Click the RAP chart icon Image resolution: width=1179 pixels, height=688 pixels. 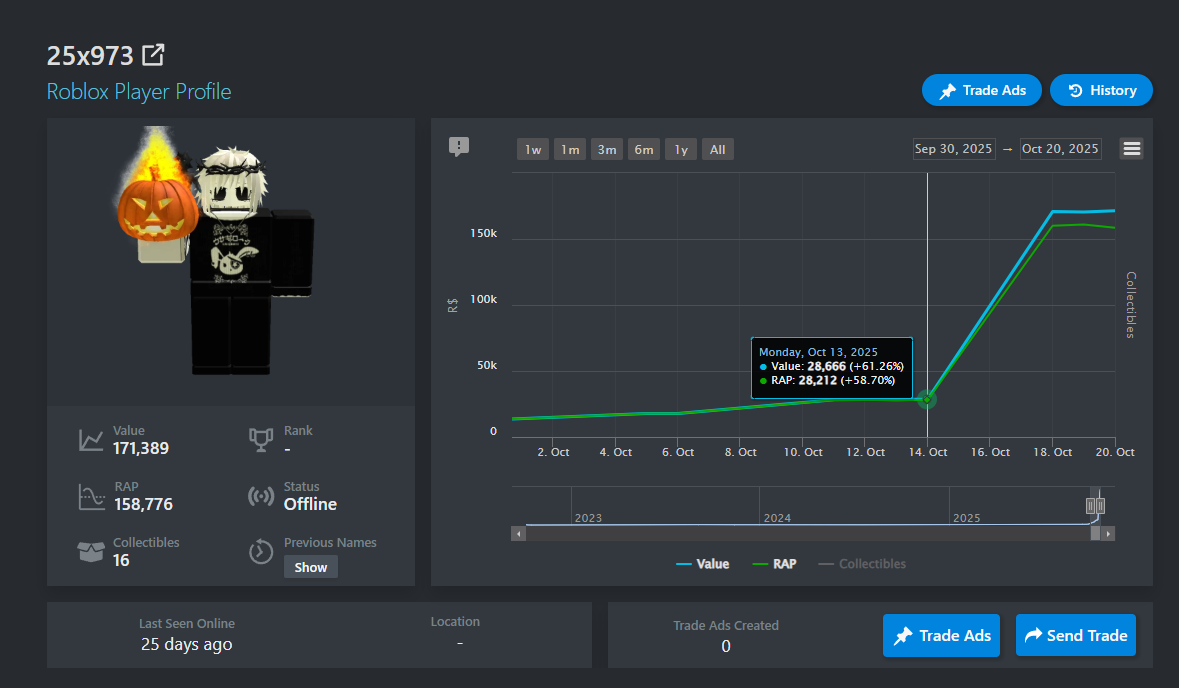tap(91, 496)
